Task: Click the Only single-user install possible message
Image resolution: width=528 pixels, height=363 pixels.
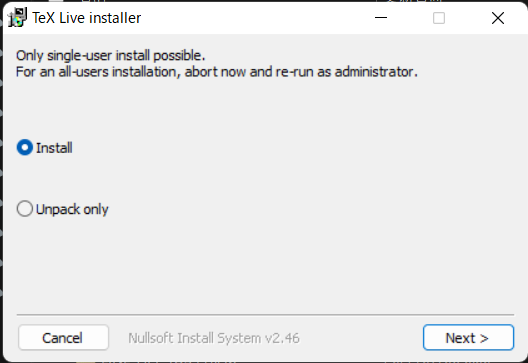Action: pyautogui.click(x=110, y=56)
